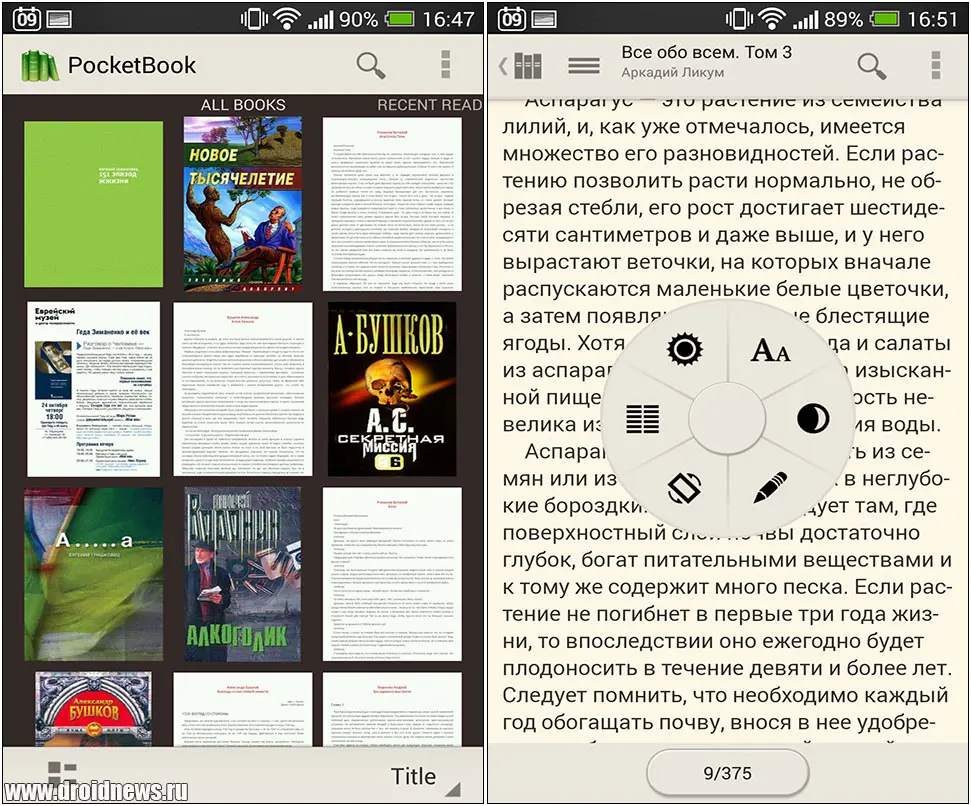Toggle night mode in the radial menu
The height and width of the screenshot is (806, 971).
point(813,418)
